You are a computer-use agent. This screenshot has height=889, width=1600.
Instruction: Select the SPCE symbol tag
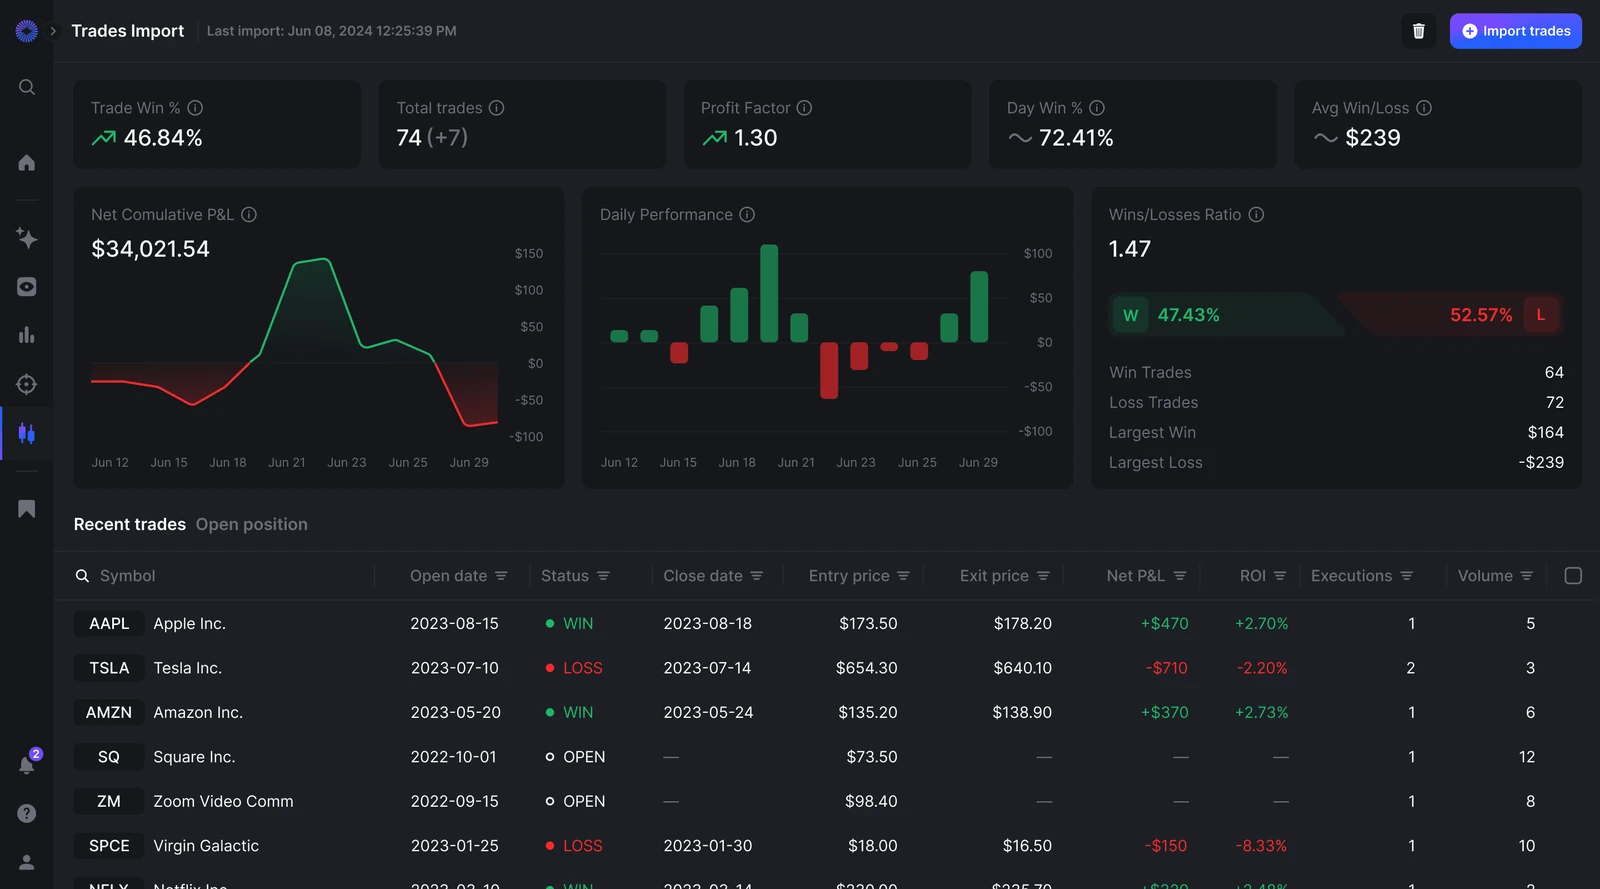click(x=109, y=846)
